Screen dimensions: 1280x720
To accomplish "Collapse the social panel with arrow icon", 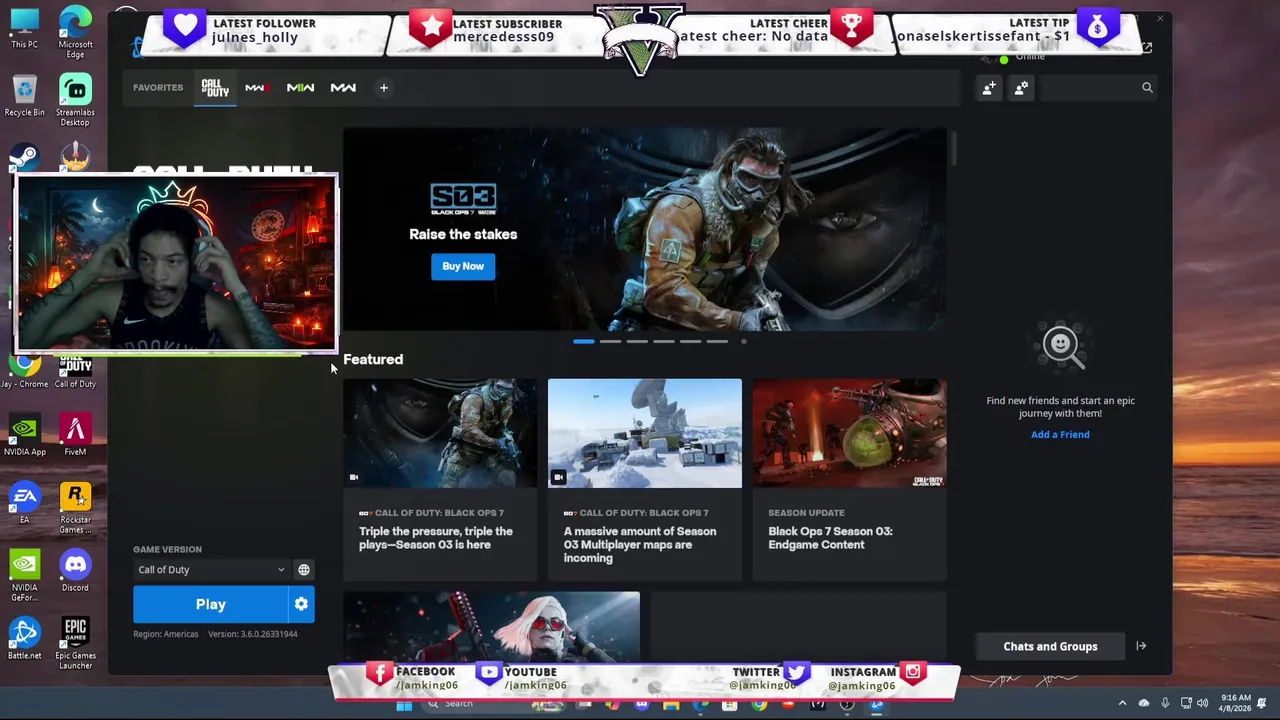I will tap(1141, 646).
